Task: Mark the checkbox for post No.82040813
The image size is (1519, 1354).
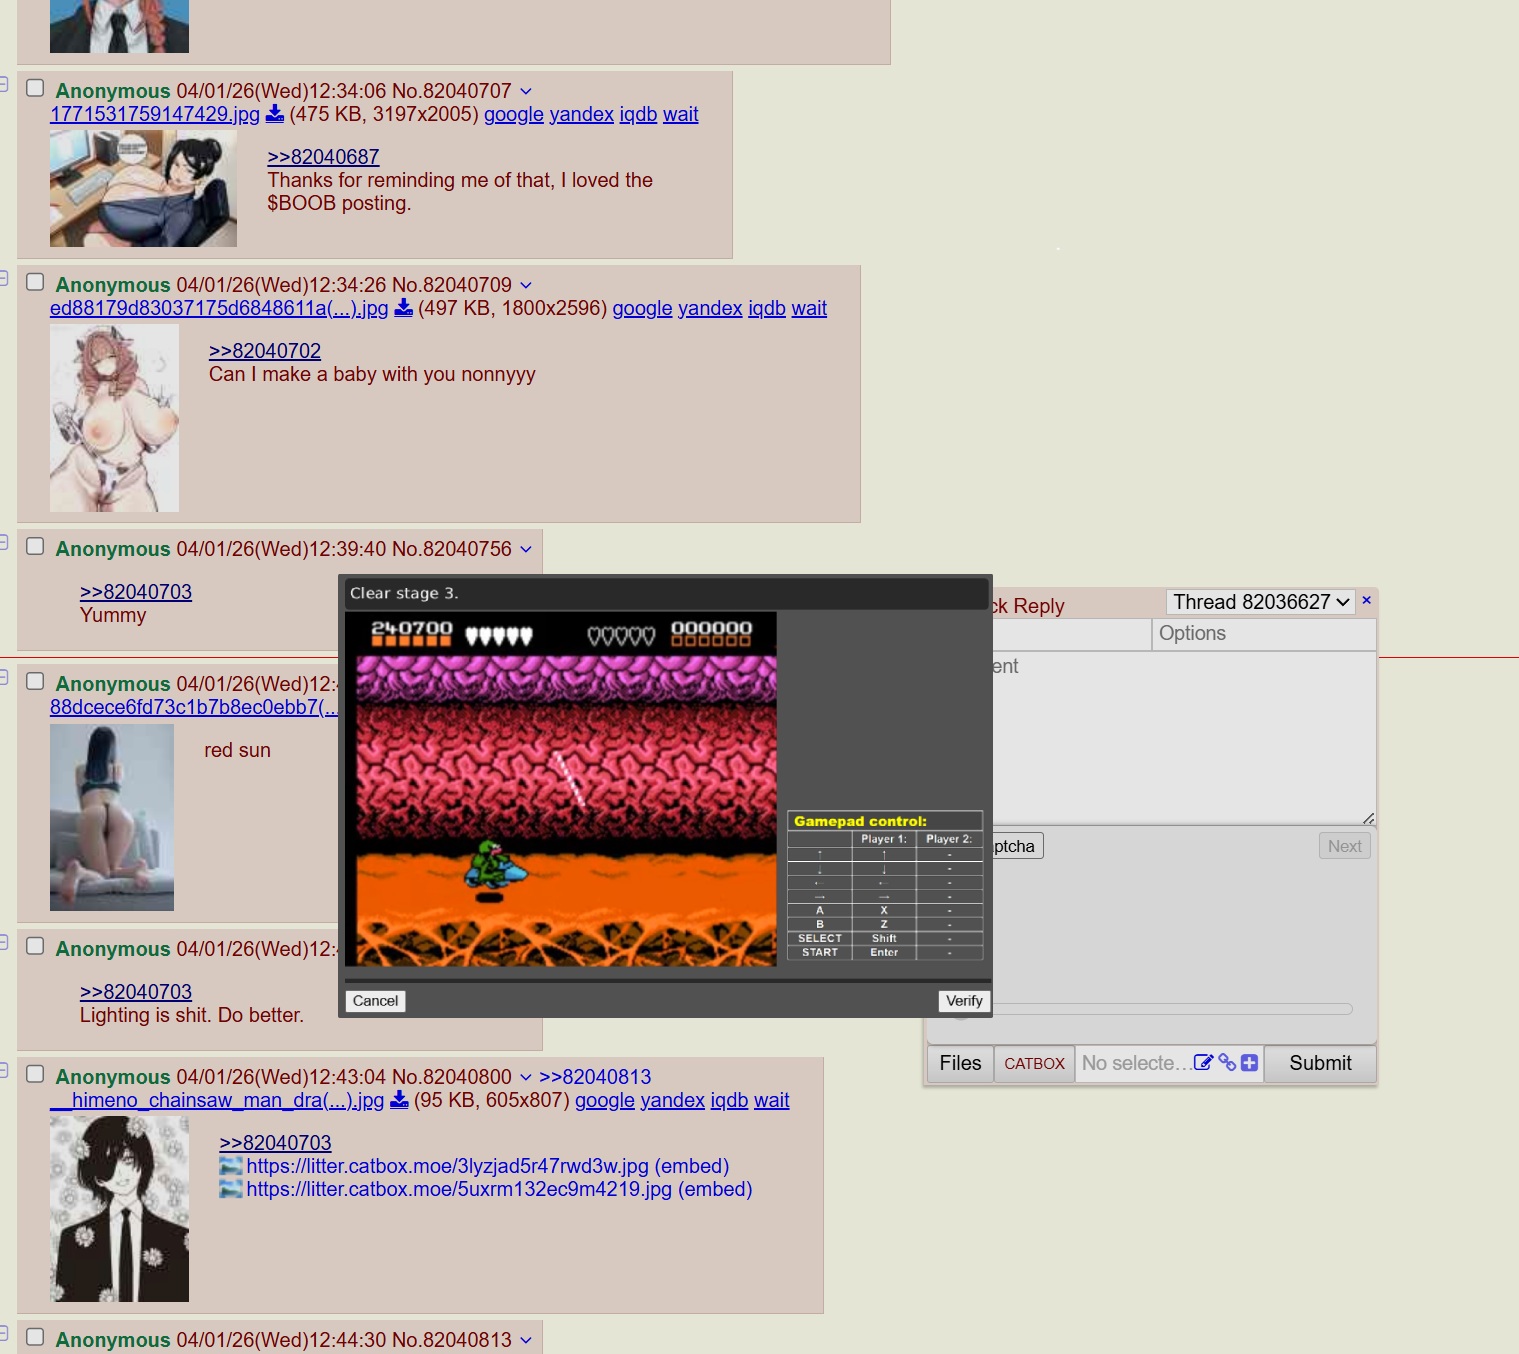Action: click(x=35, y=1337)
